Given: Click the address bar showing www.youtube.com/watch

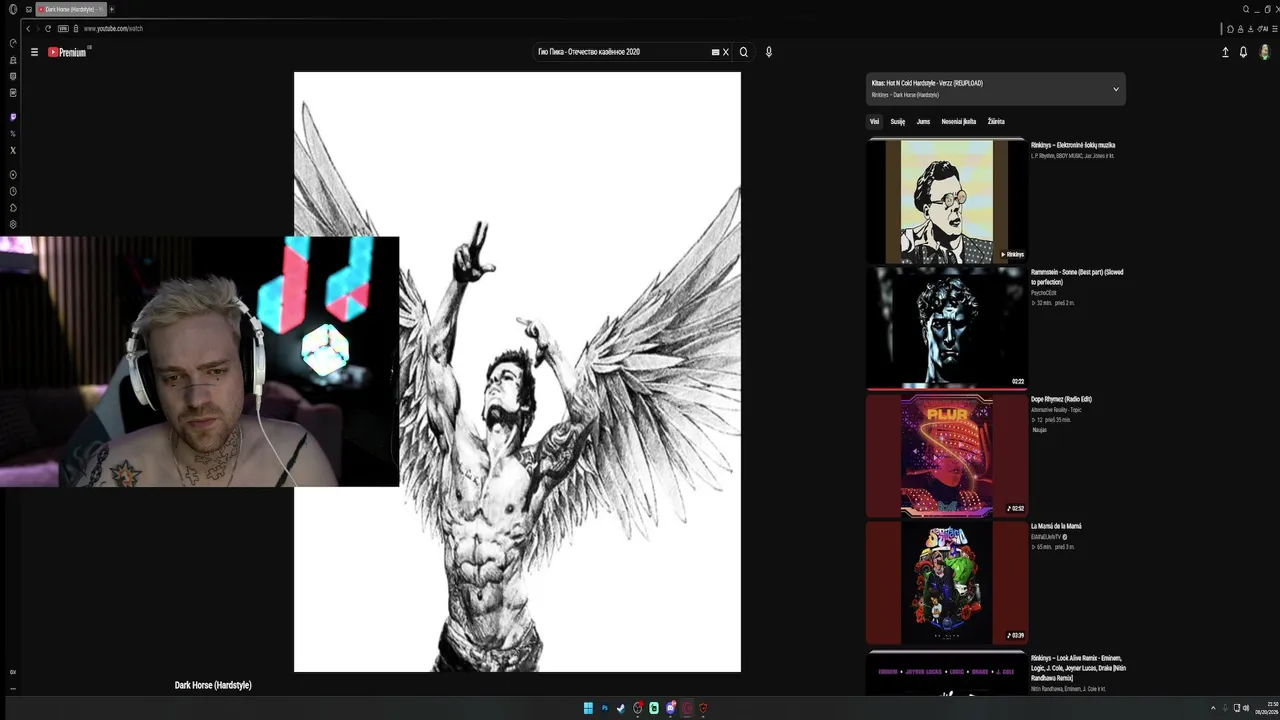Looking at the screenshot, I should coord(113,29).
